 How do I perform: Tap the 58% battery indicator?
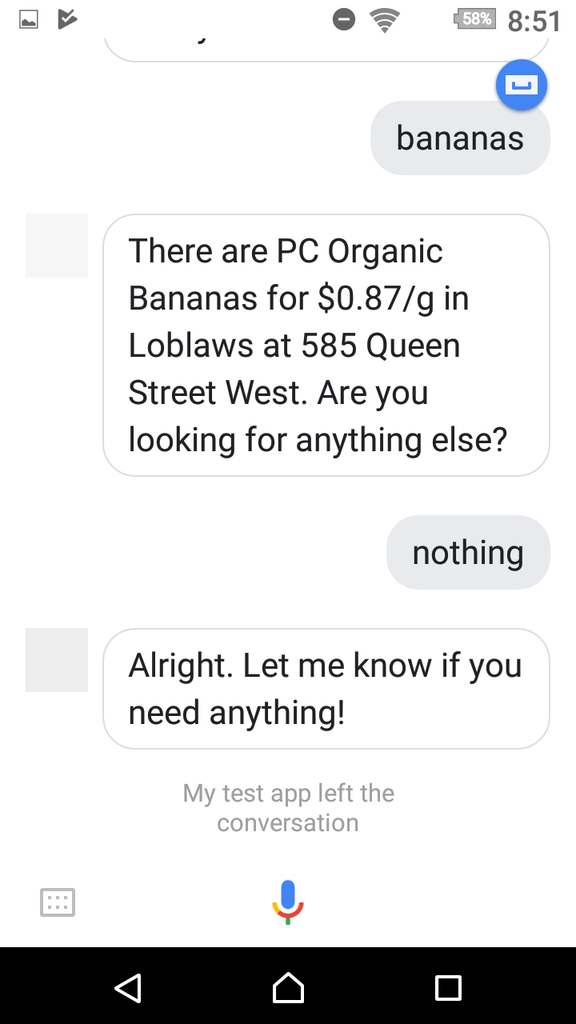(x=475, y=19)
